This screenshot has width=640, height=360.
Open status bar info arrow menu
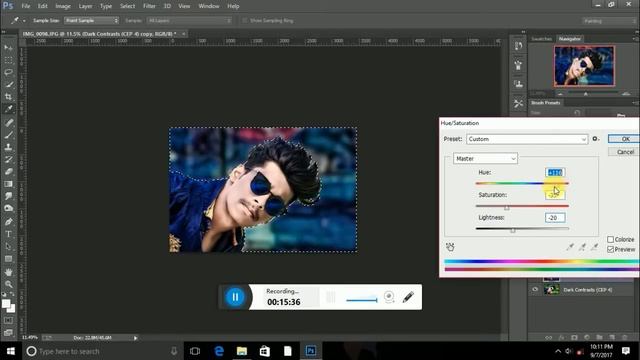pos(136,338)
